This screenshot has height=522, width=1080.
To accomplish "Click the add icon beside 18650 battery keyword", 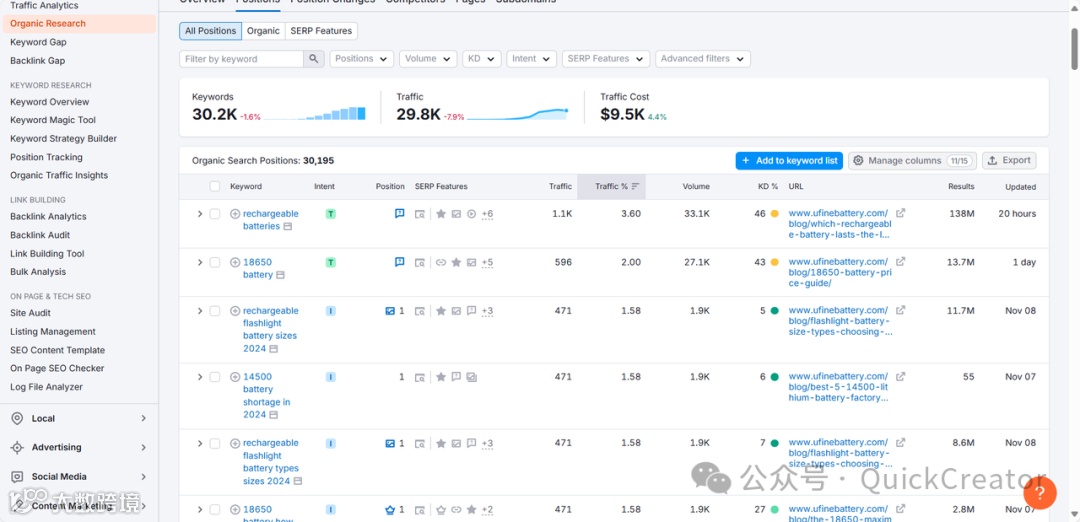I will click(235, 262).
